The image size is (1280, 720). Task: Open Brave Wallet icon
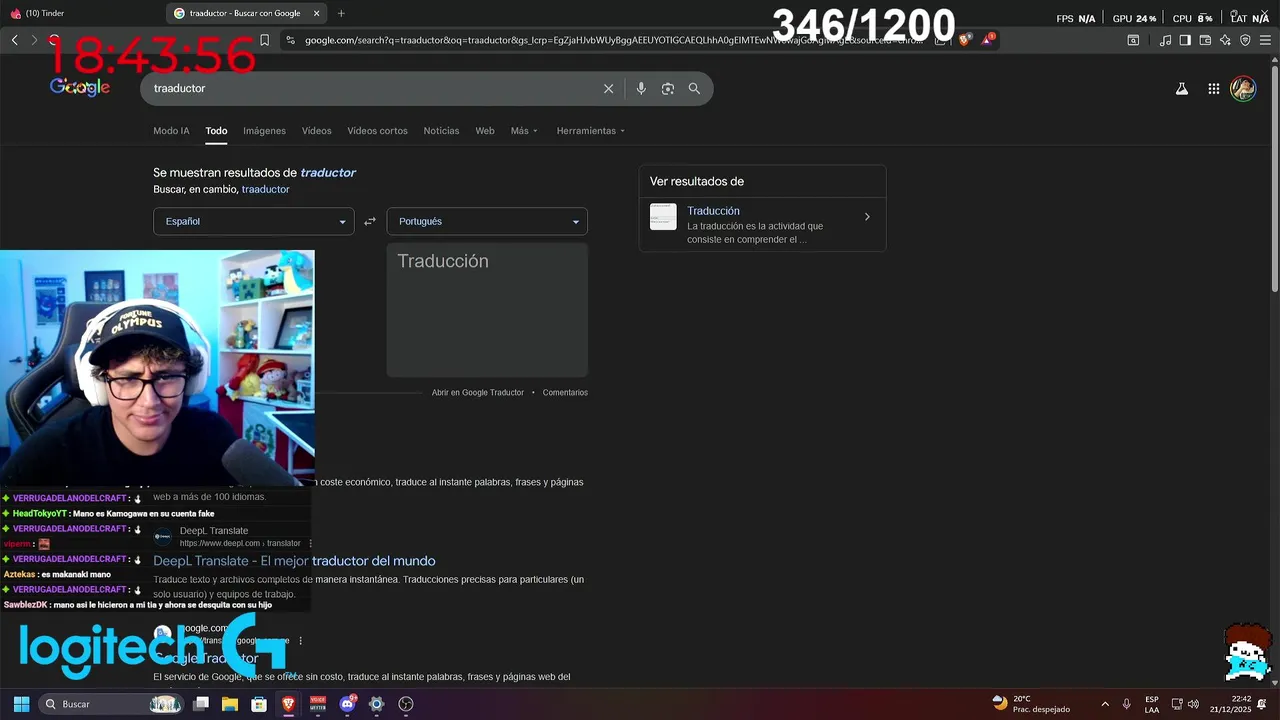click(1205, 40)
